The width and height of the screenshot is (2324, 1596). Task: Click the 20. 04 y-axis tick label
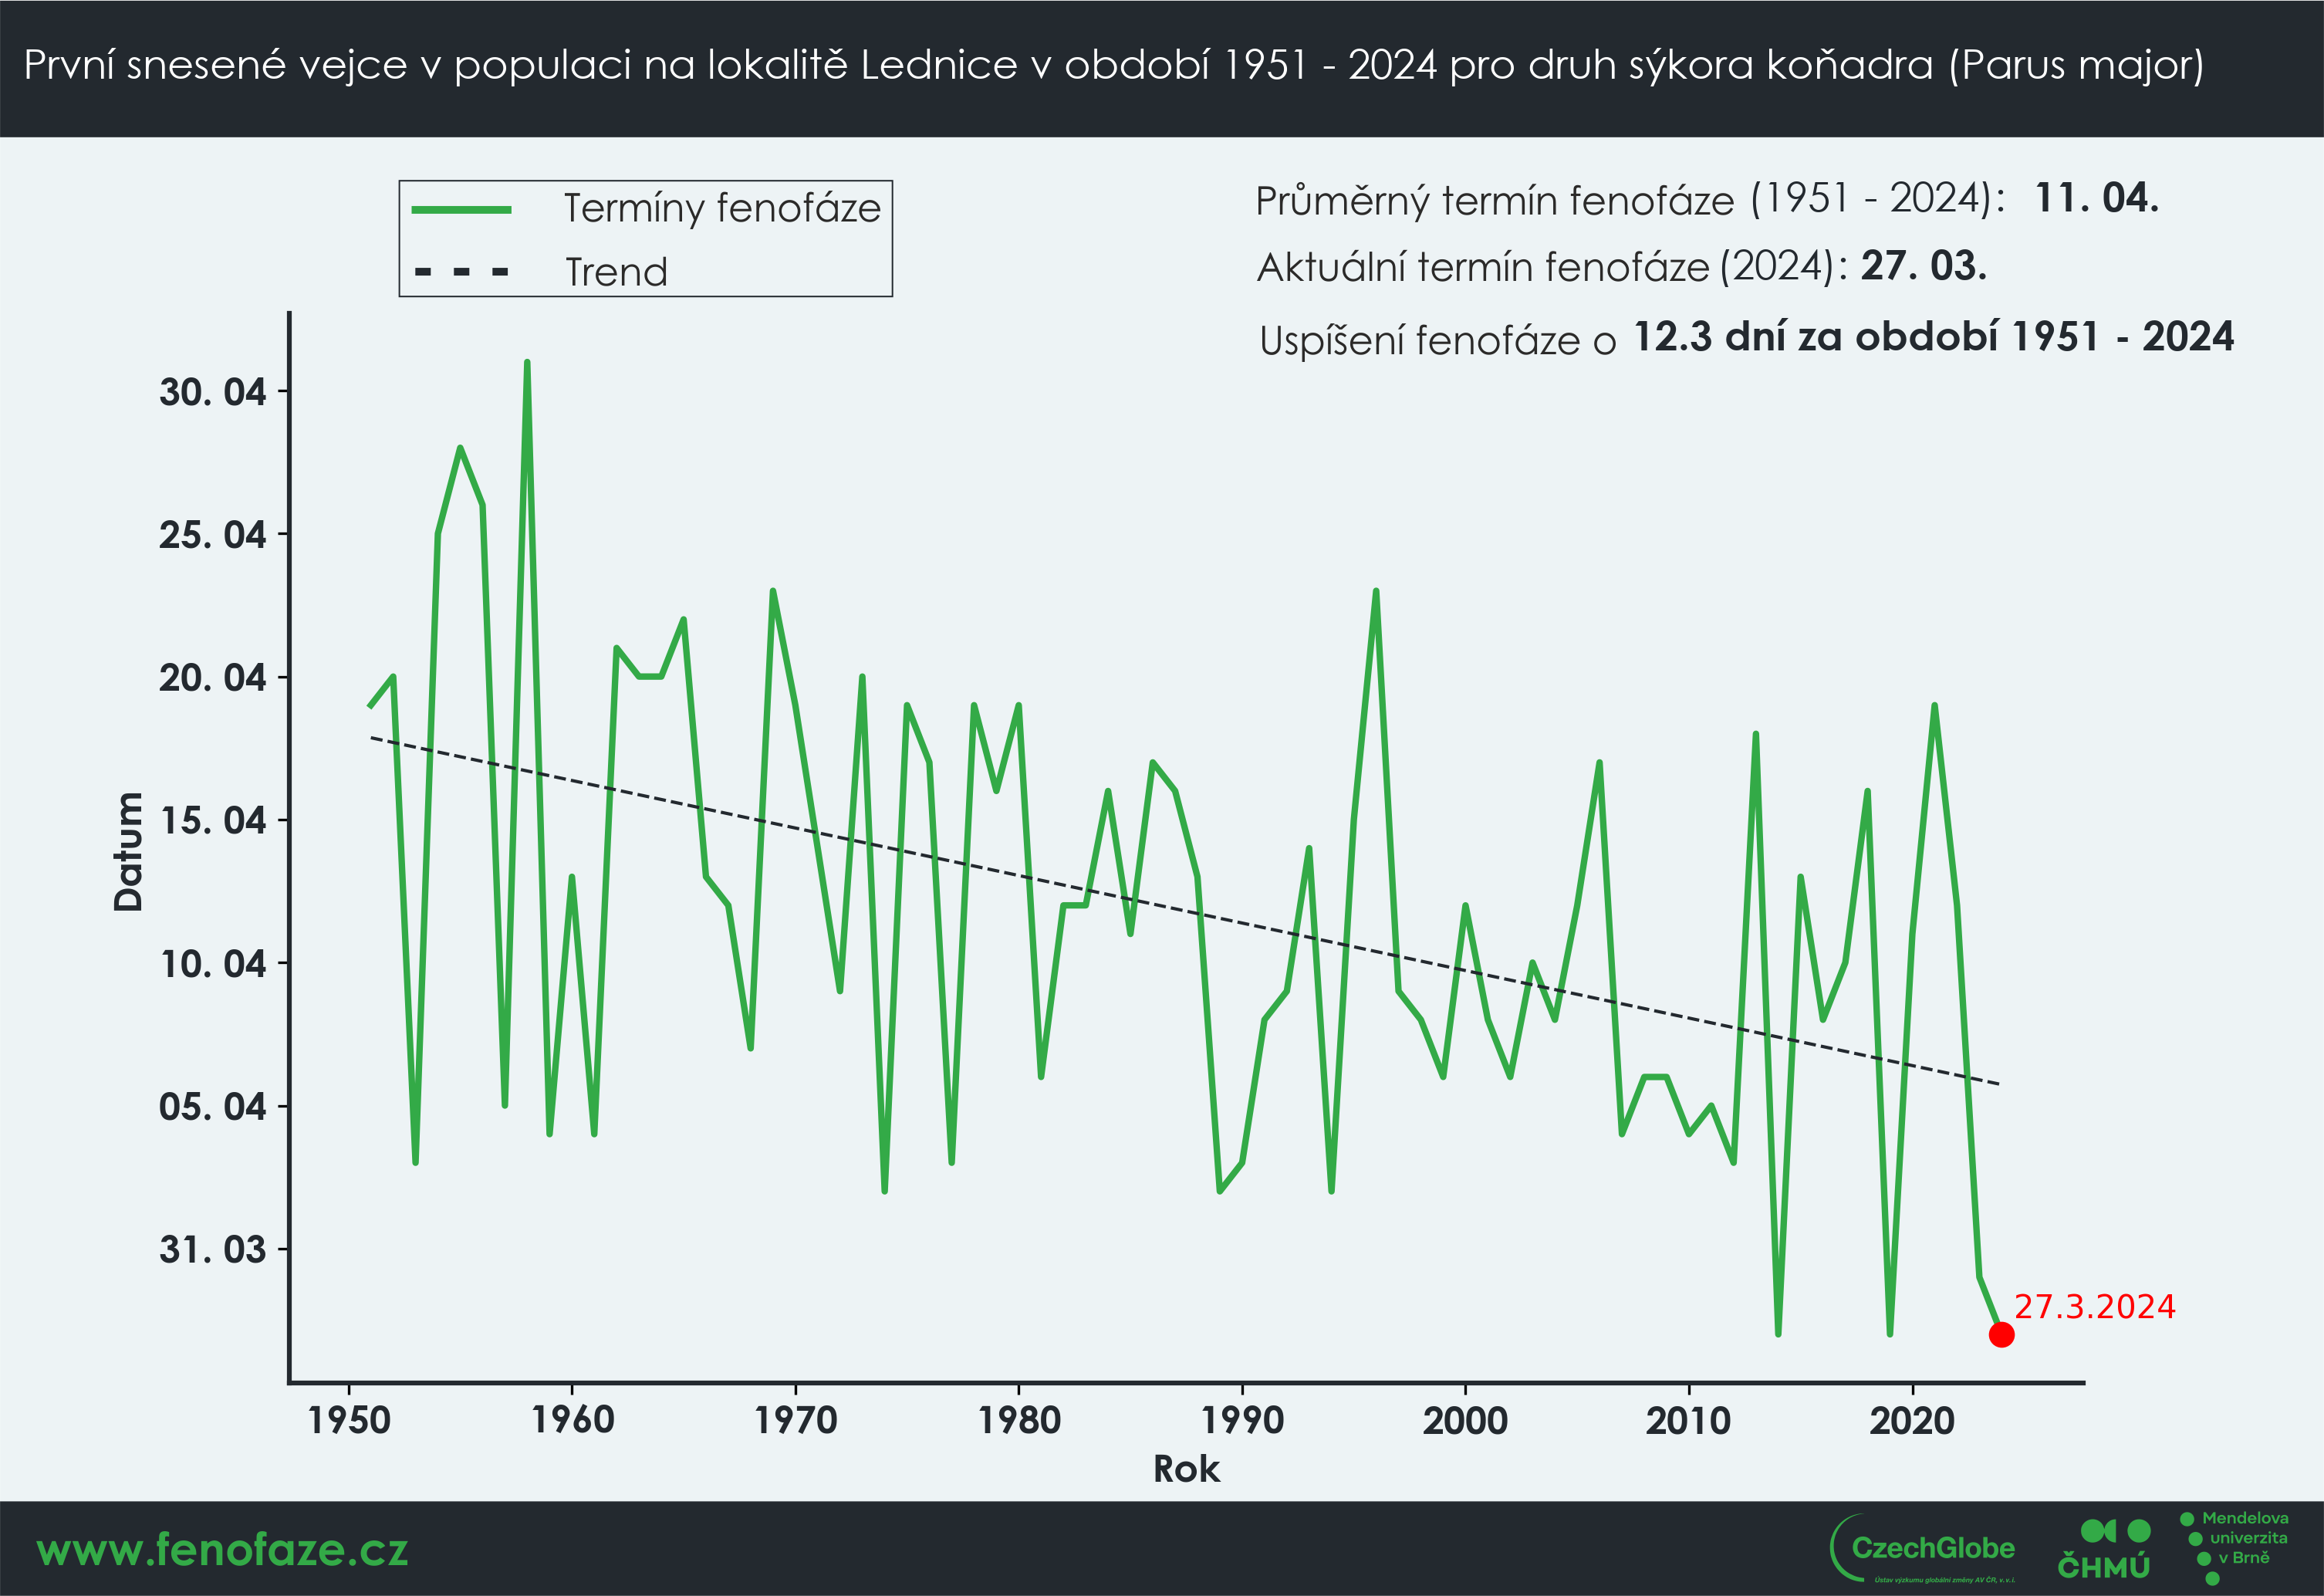point(212,678)
